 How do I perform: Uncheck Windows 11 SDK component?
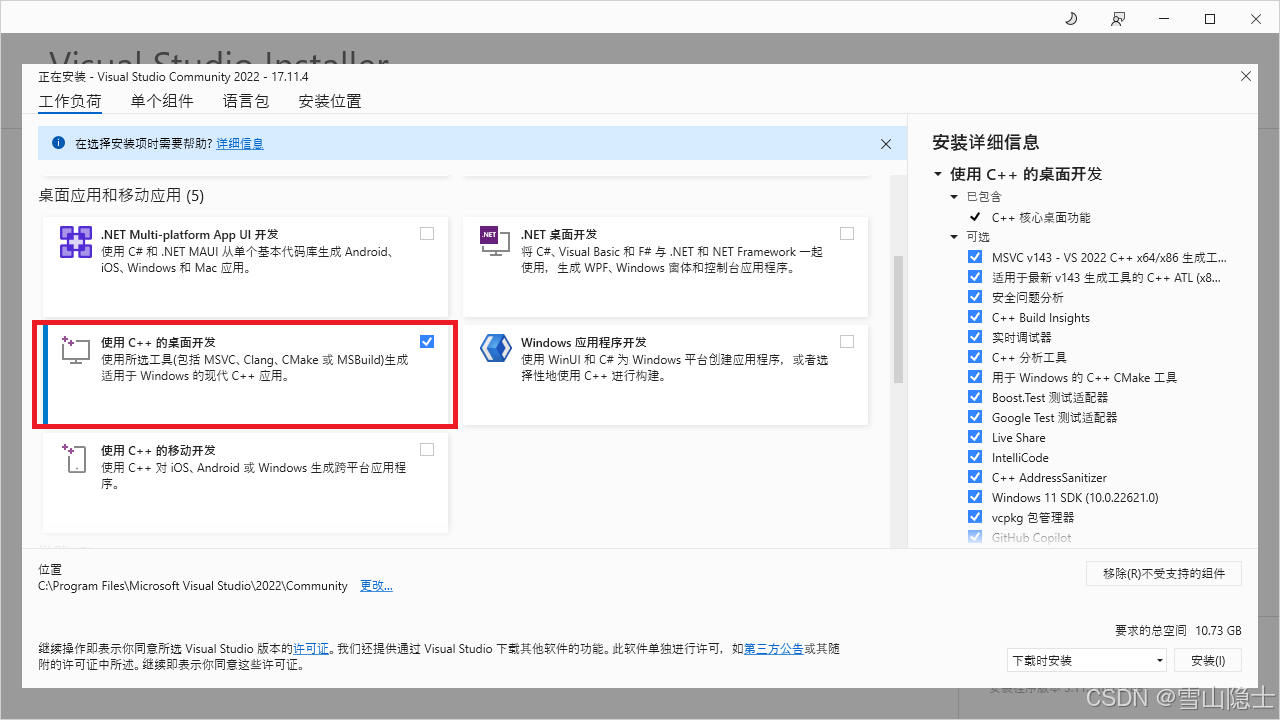coord(975,497)
